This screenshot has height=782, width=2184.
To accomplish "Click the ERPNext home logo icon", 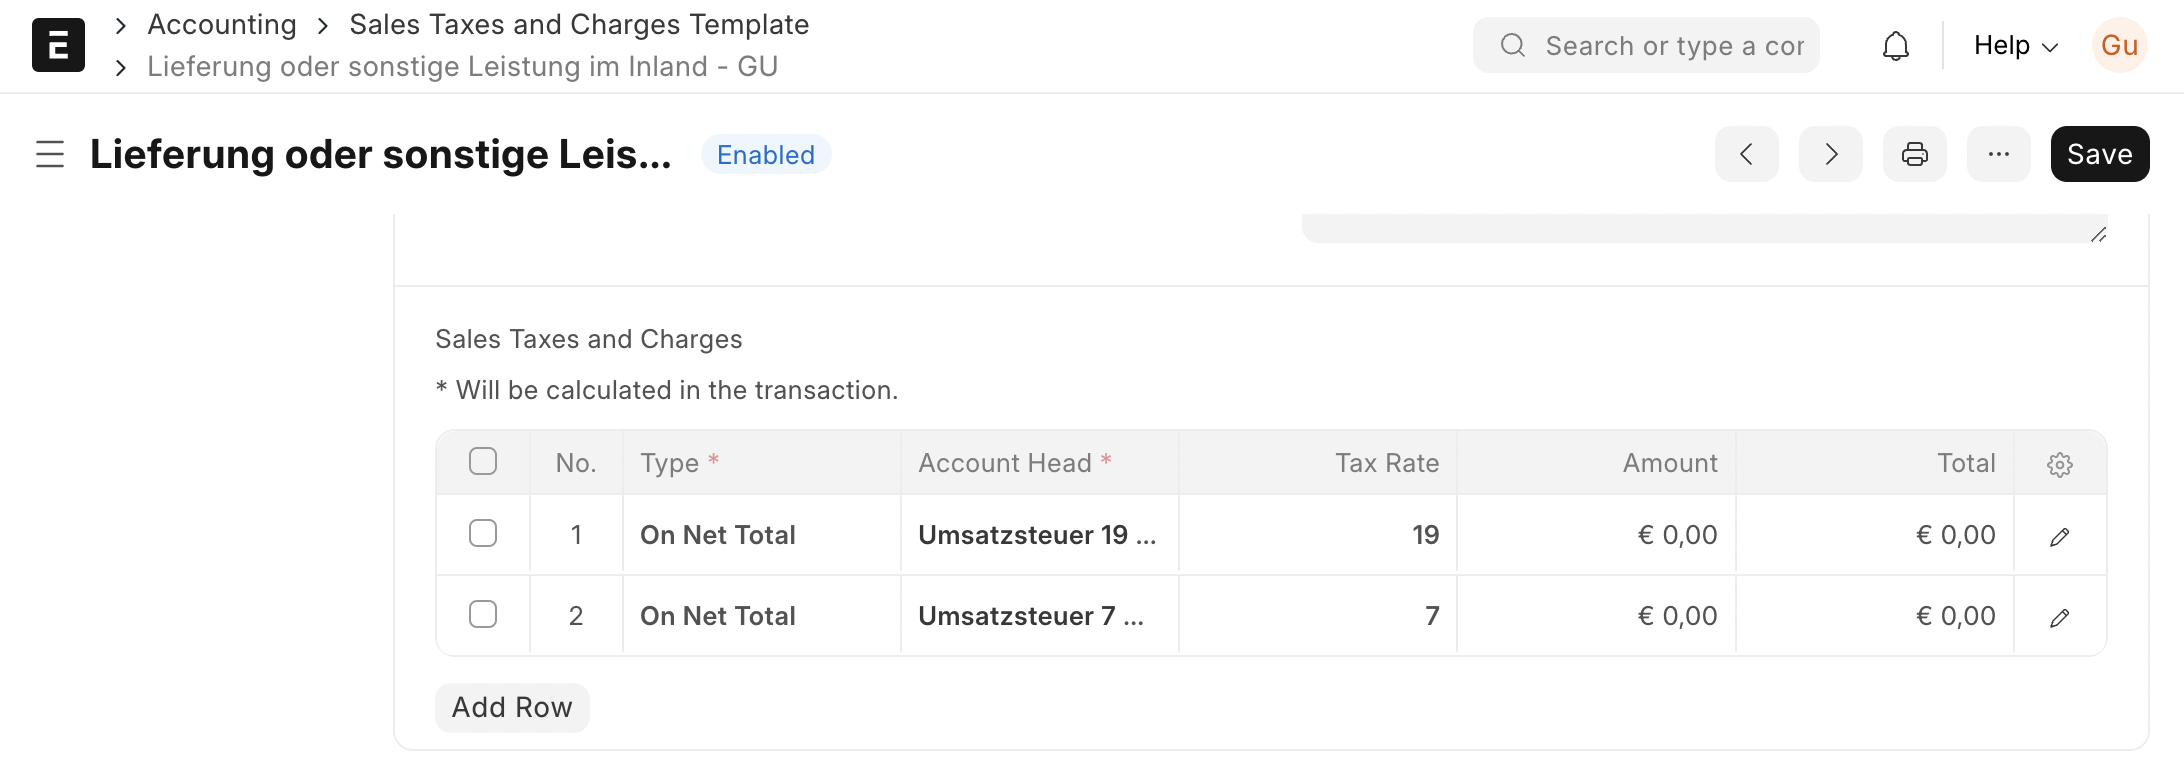I will pos(58,45).
